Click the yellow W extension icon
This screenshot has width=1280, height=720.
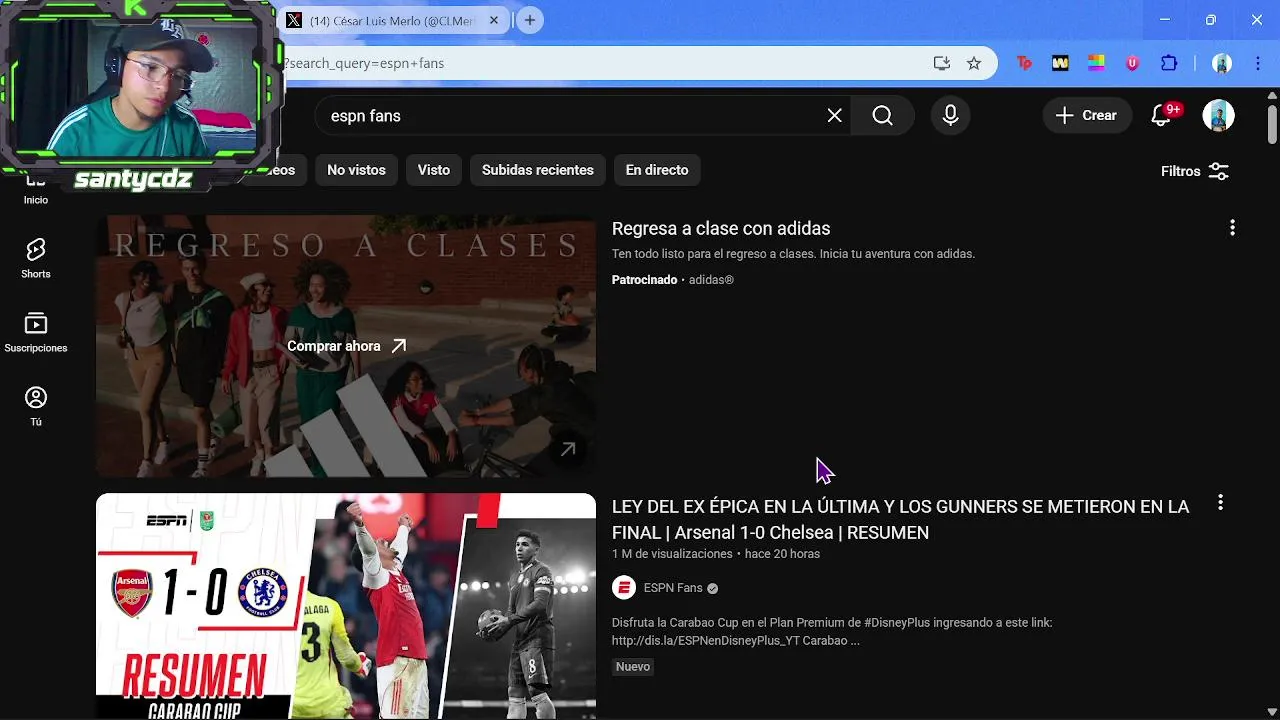click(1060, 63)
